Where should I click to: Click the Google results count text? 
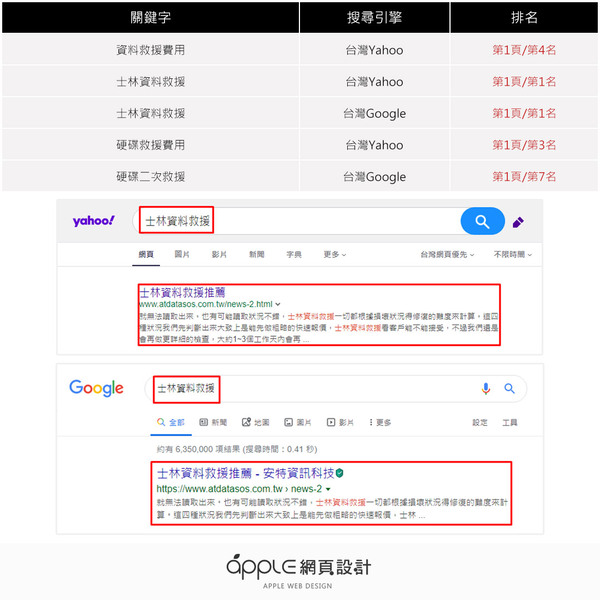point(237,449)
